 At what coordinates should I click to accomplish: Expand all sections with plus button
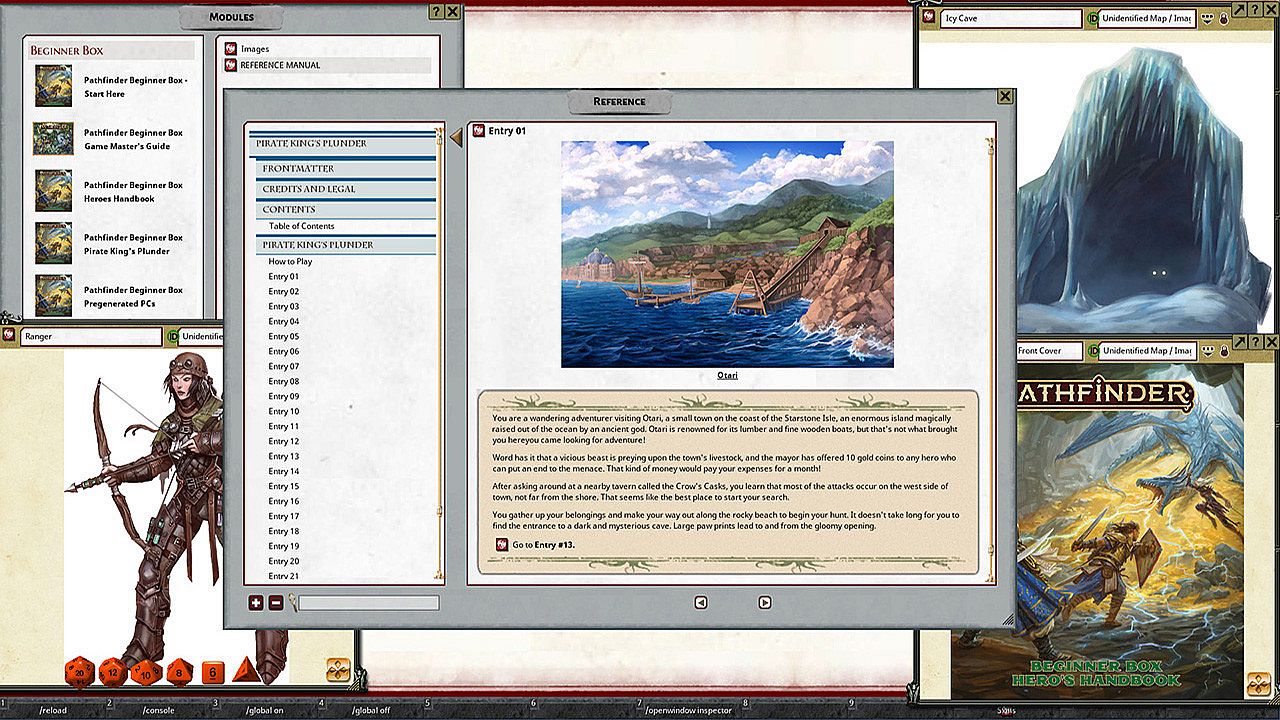point(256,603)
